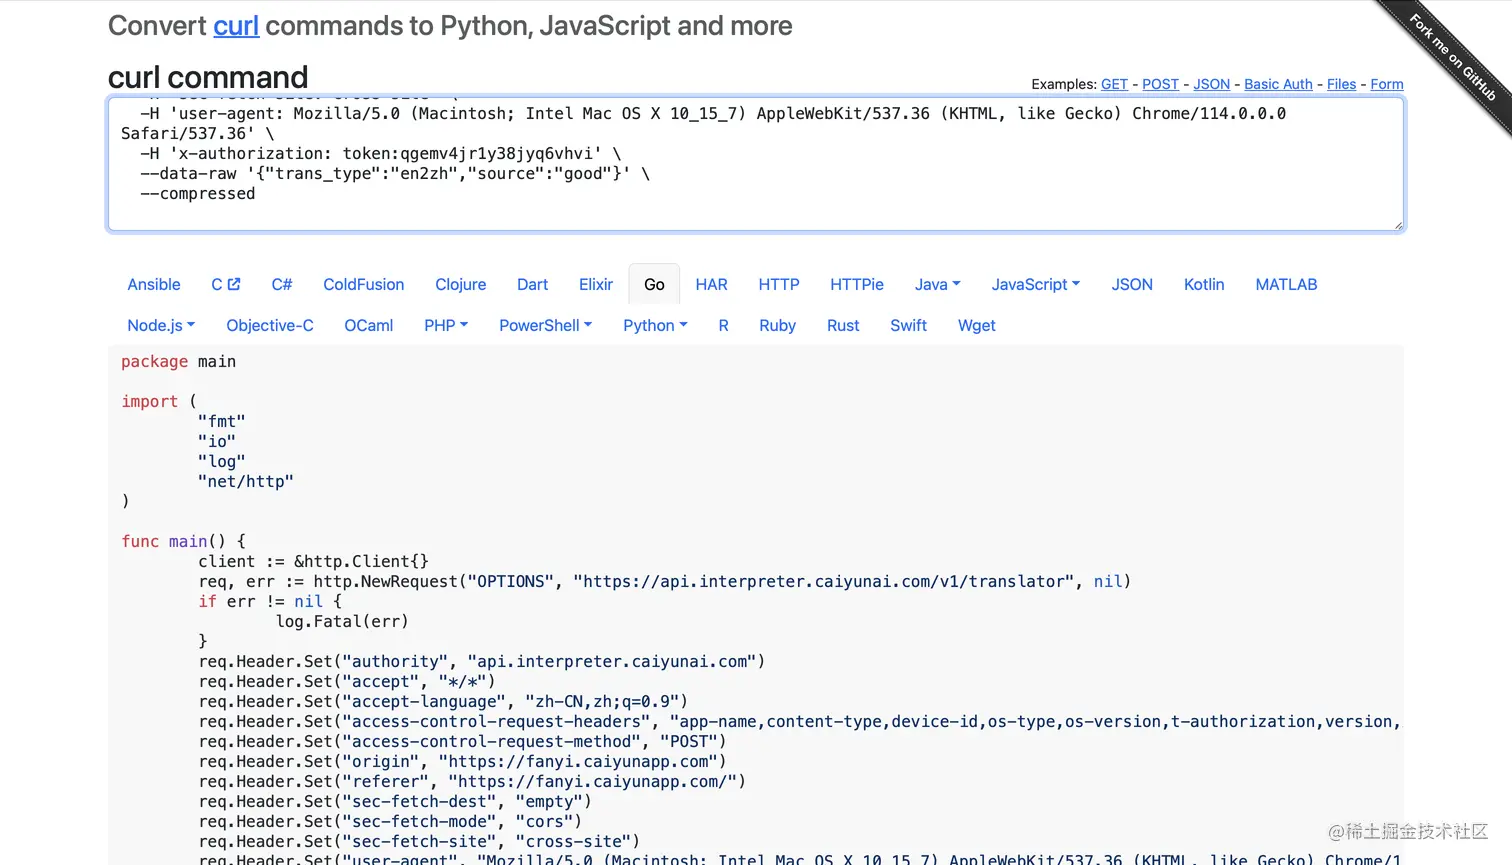Switch to the HTTPie tab

[x=857, y=284]
